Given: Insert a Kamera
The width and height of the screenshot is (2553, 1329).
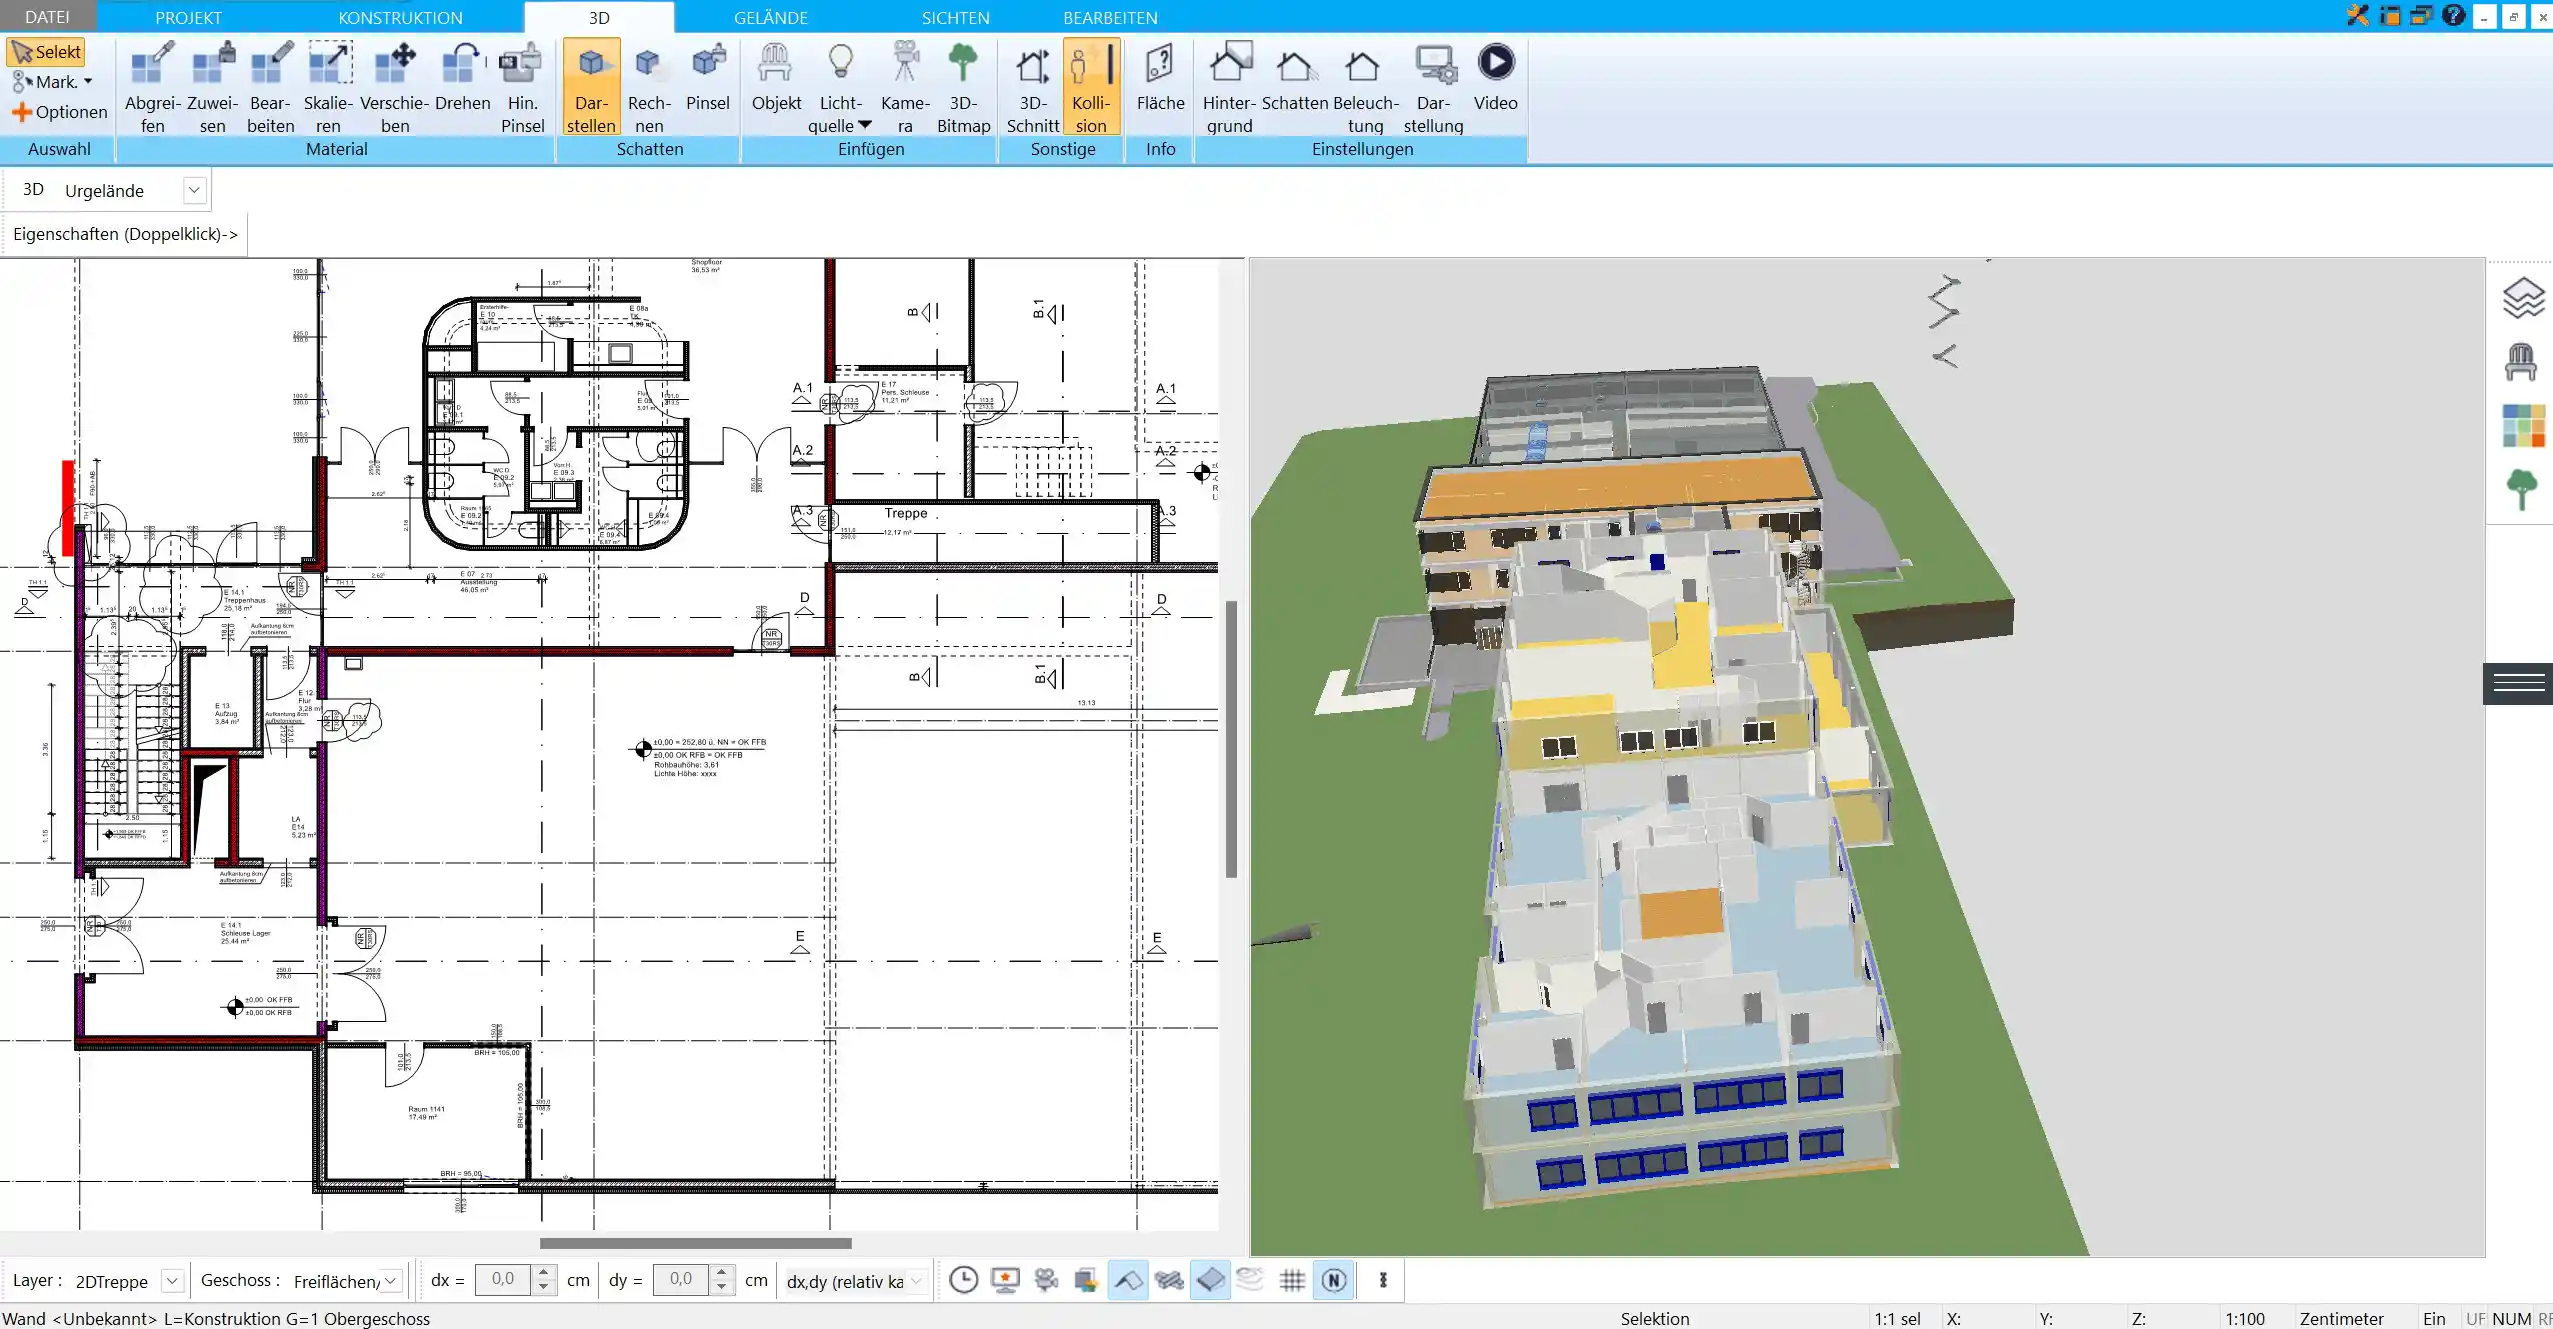Looking at the screenshot, I should click(905, 87).
